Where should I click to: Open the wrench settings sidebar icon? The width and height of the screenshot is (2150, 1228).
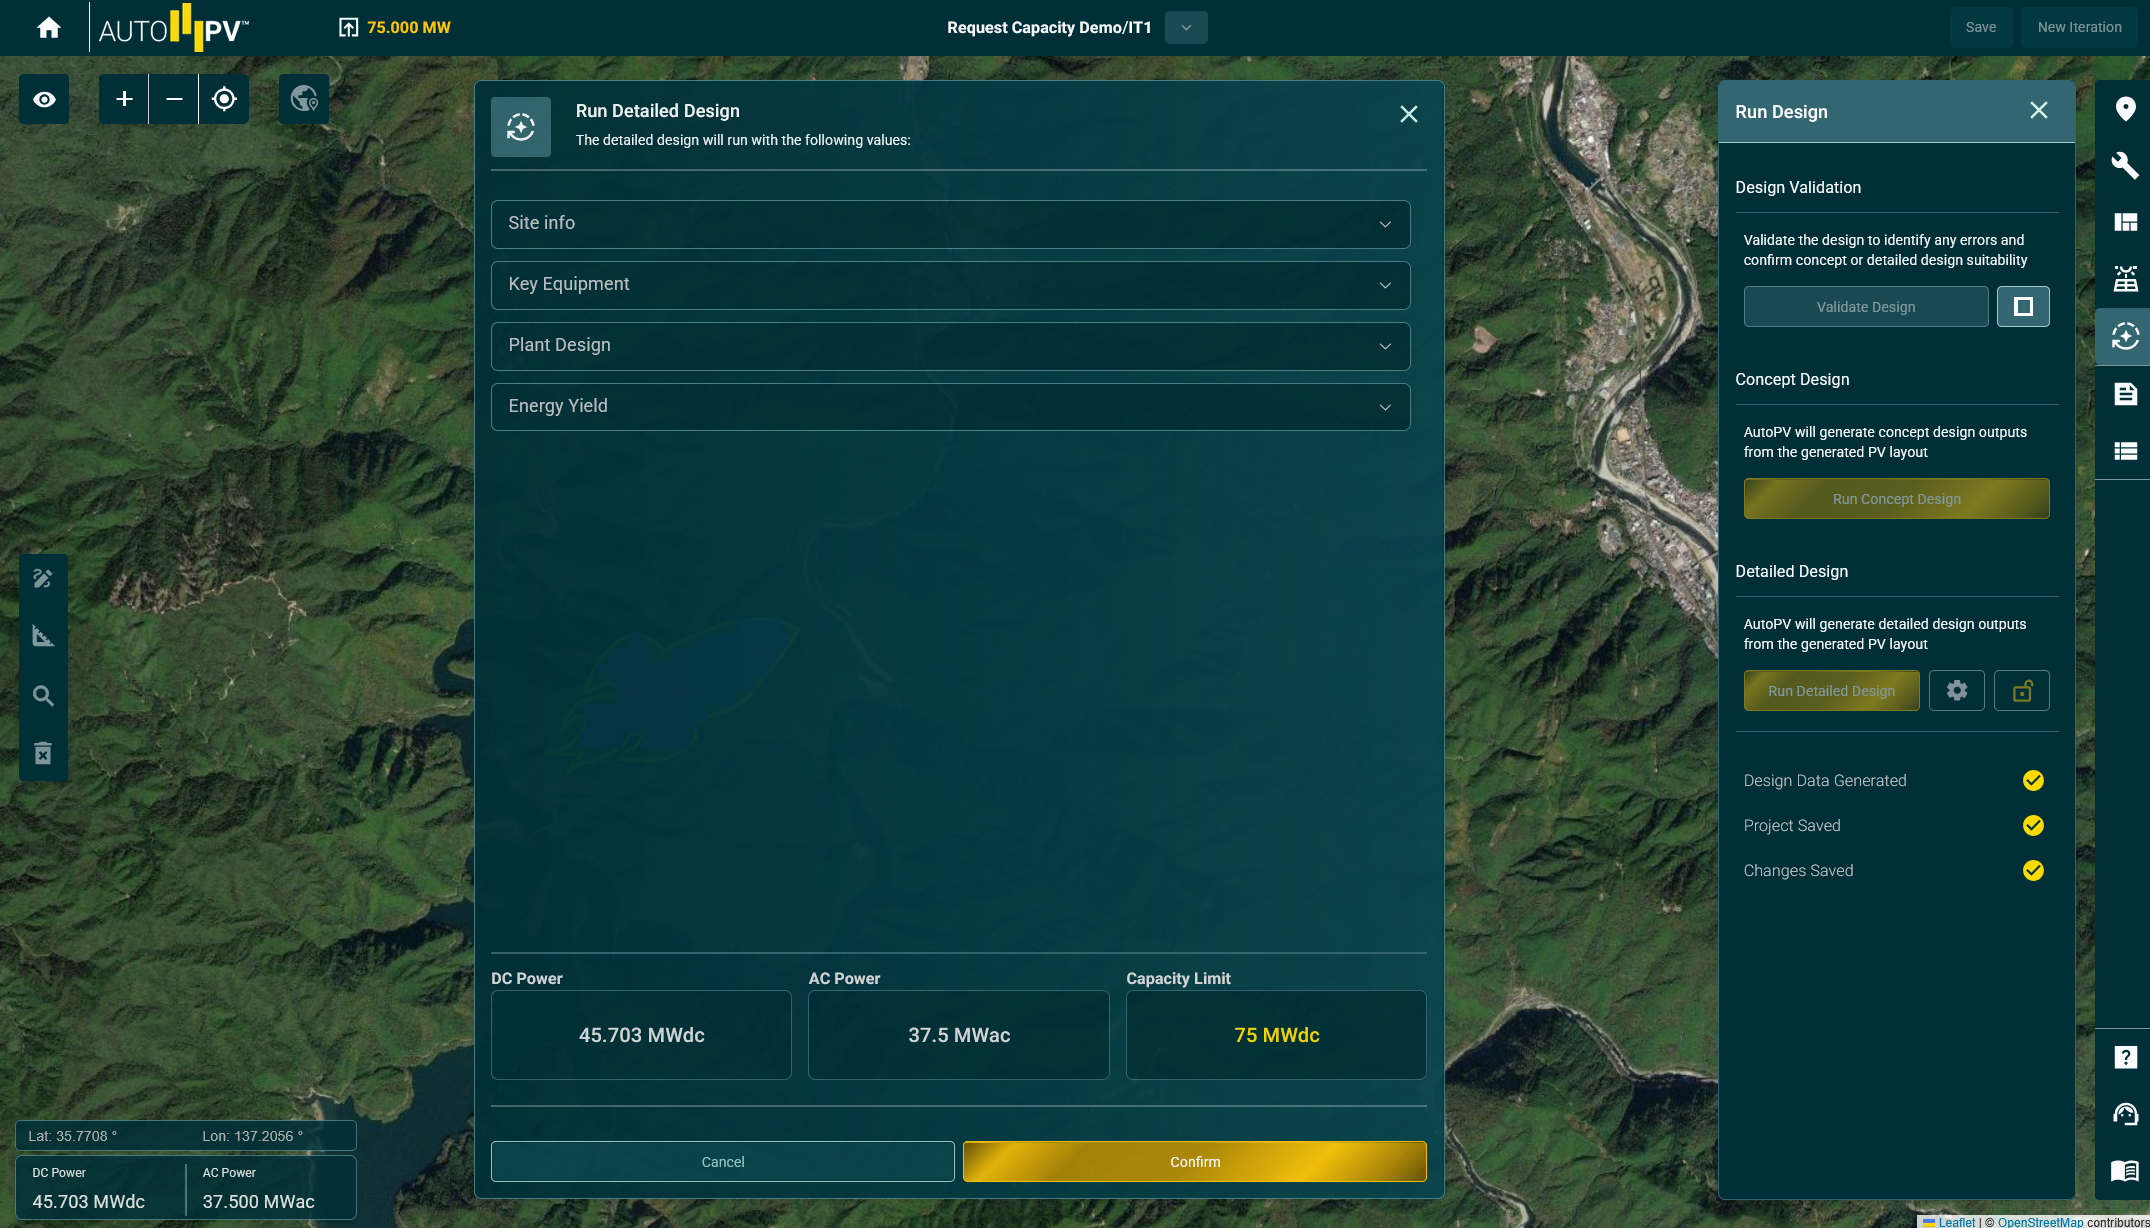point(2124,165)
